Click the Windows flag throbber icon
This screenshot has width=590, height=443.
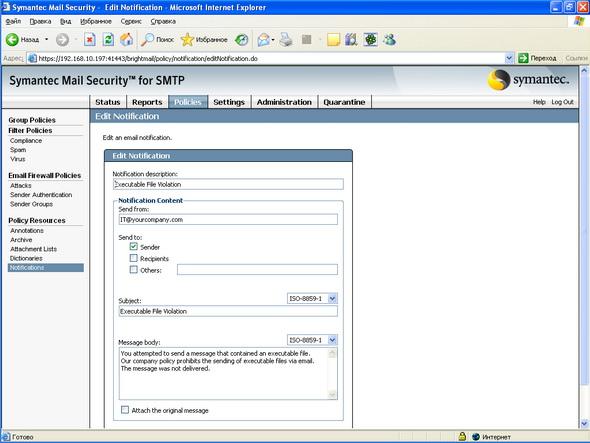[x=579, y=21]
